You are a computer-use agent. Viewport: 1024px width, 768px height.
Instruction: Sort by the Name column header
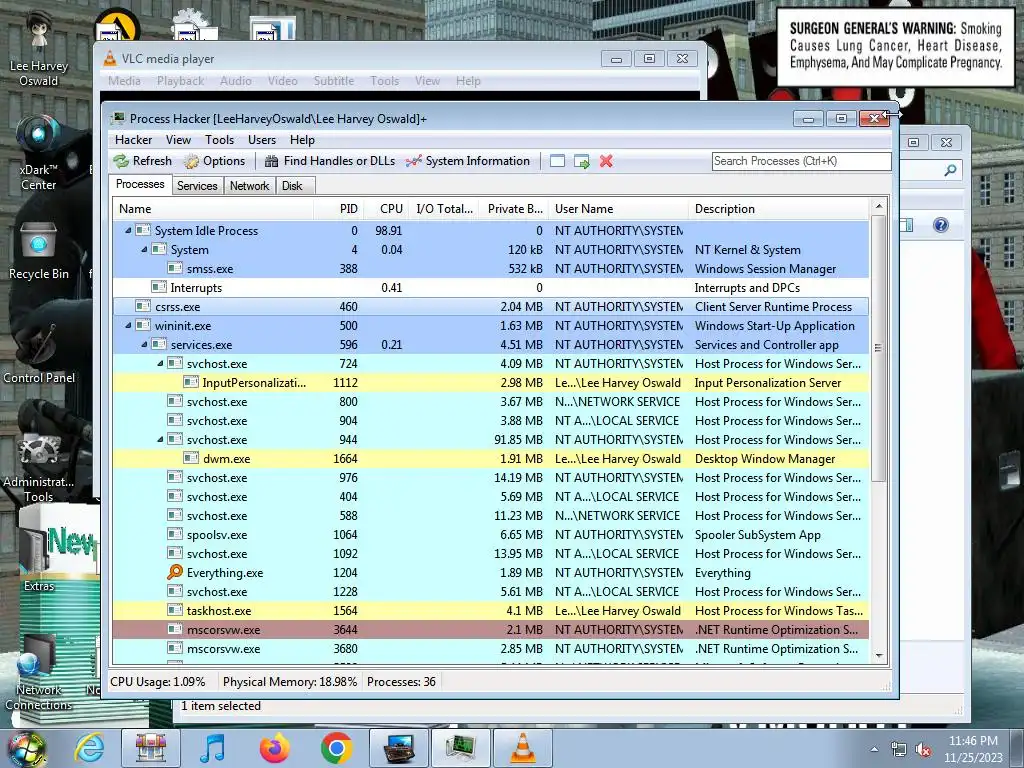pos(213,209)
